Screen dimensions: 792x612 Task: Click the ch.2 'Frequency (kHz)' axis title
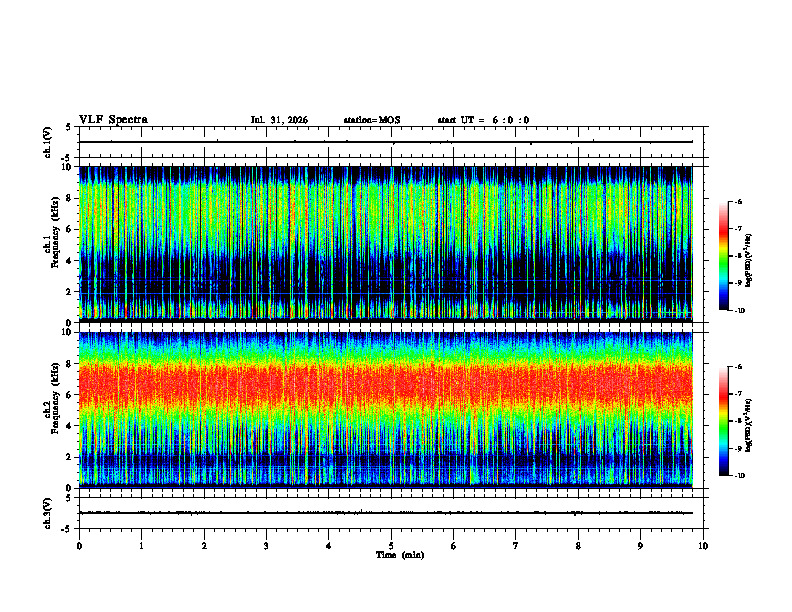pos(56,398)
